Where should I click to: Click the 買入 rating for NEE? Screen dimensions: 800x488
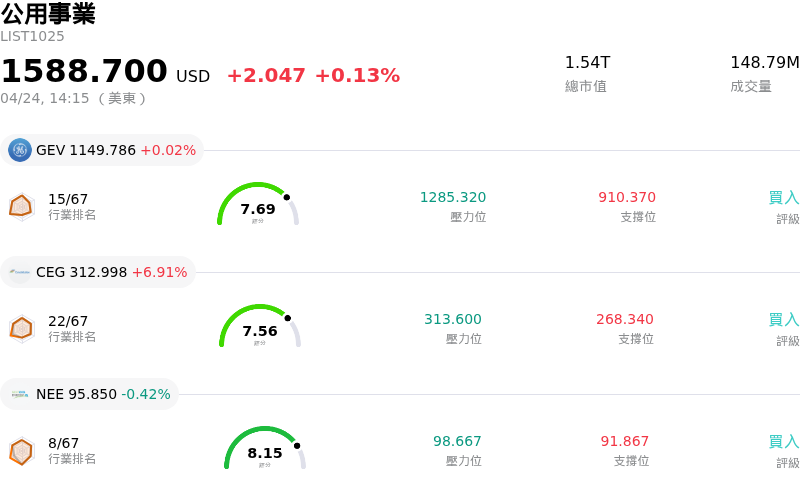point(783,442)
